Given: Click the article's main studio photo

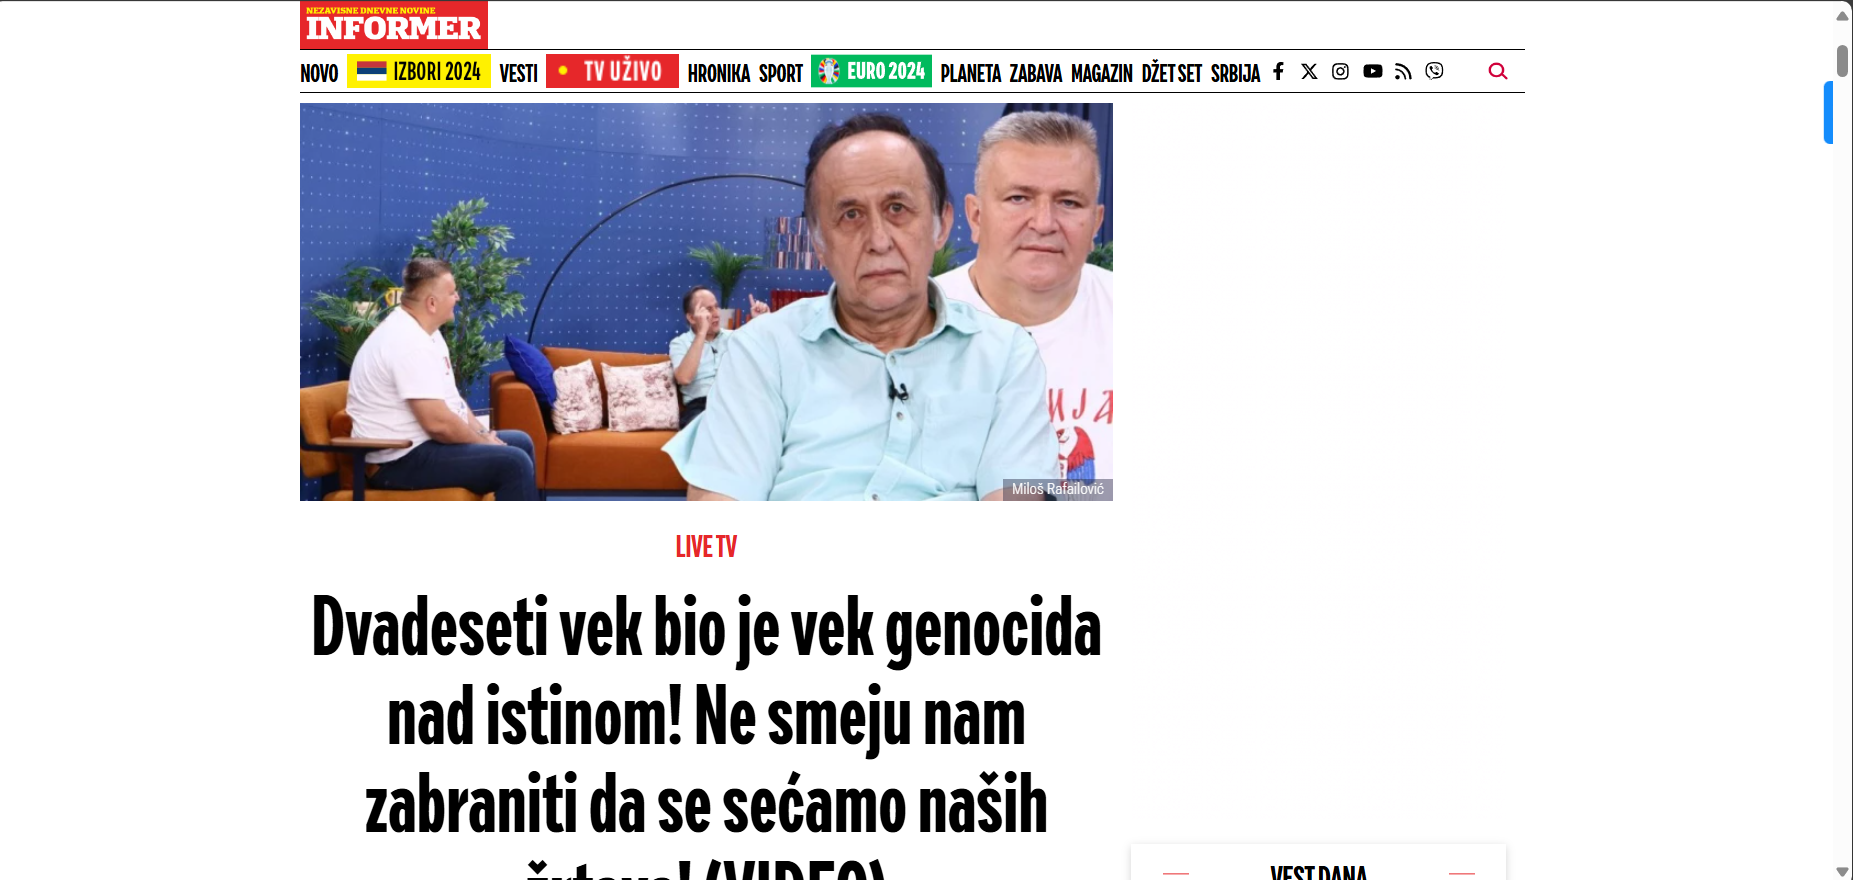Looking at the screenshot, I should (x=706, y=302).
